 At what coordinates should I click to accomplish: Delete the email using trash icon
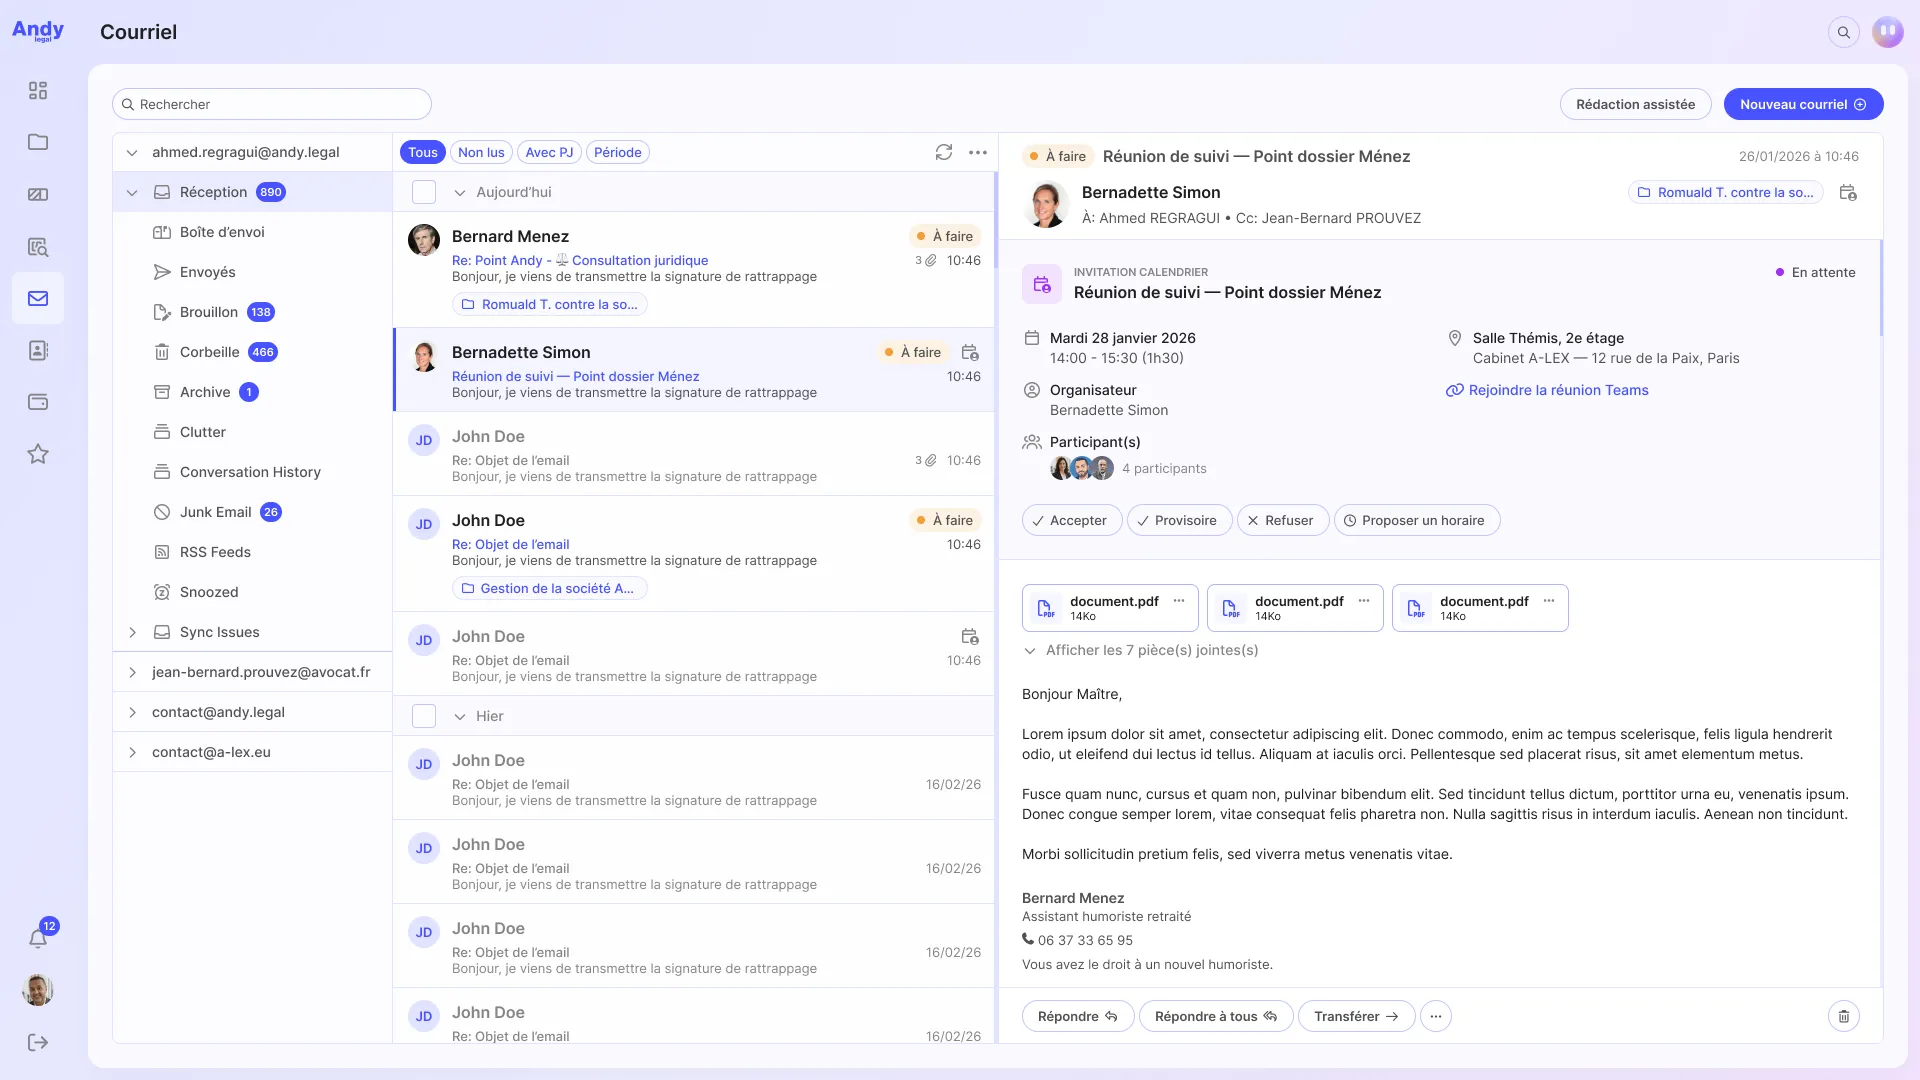click(x=1844, y=1016)
